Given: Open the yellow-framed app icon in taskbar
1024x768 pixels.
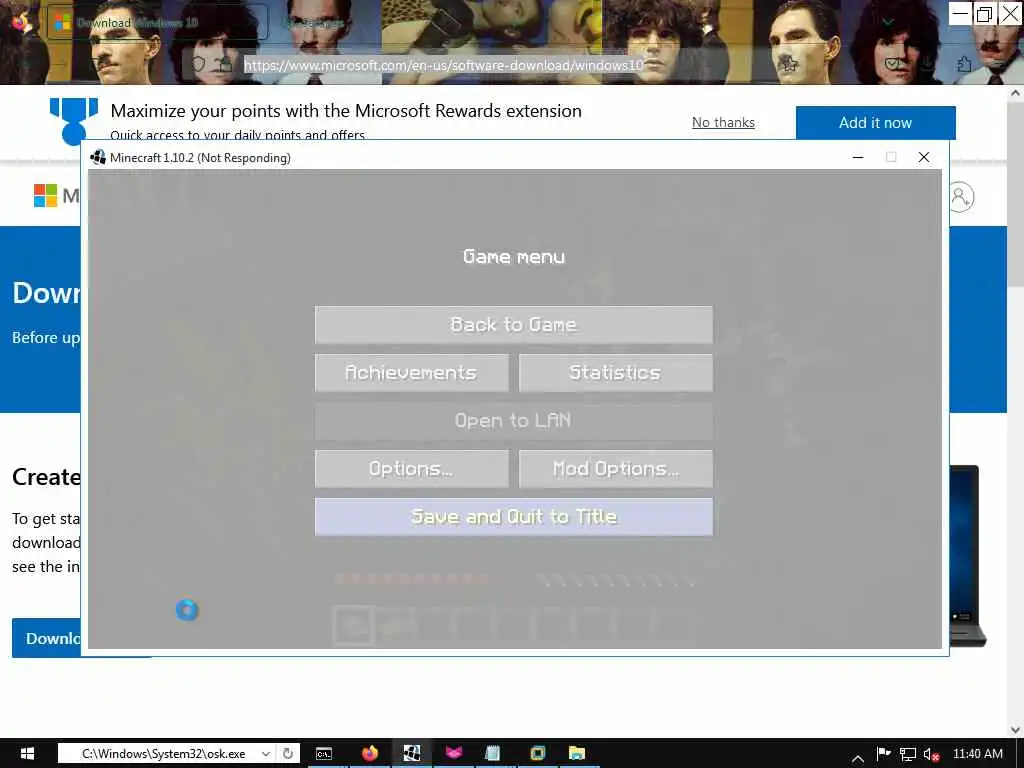Looking at the screenshot, I should click(537, 753).
